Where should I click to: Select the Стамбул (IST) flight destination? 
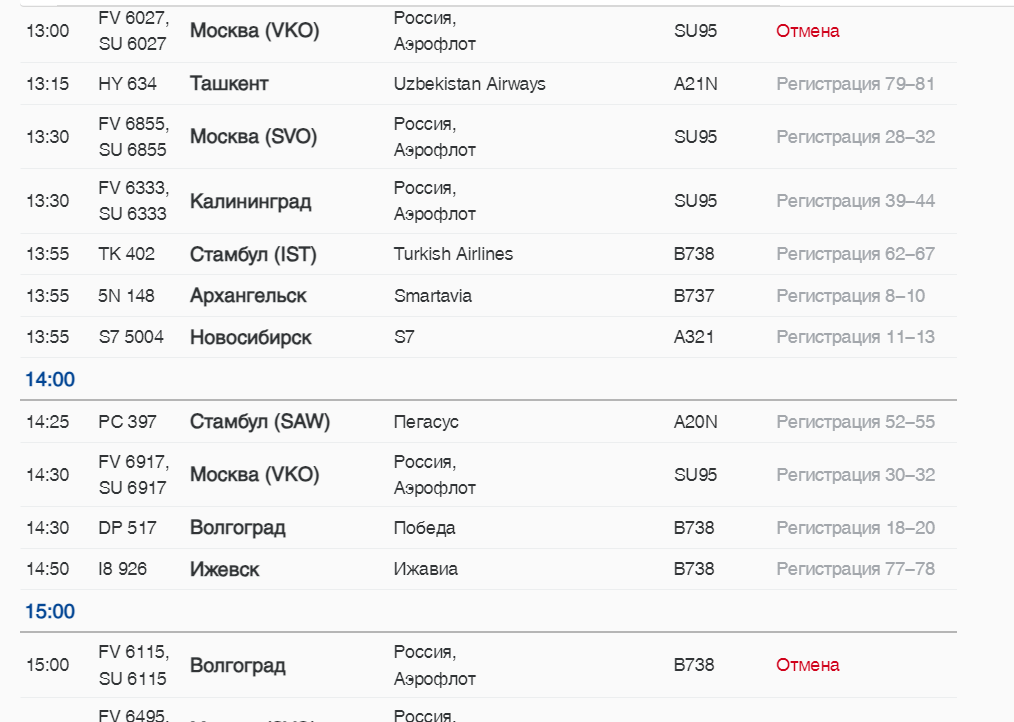click(253, 254)
